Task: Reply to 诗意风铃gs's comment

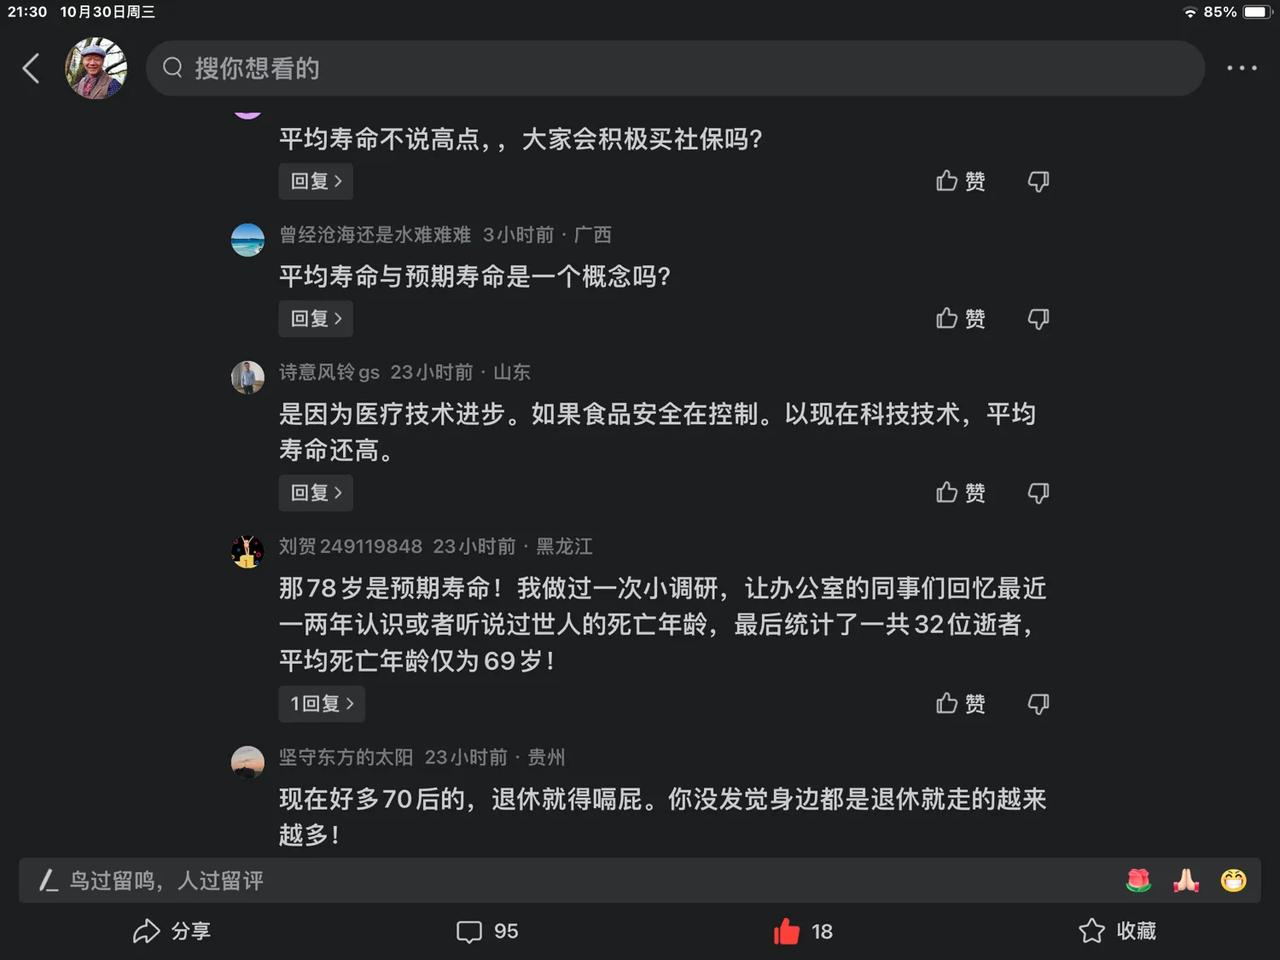Action: (316, 493)
